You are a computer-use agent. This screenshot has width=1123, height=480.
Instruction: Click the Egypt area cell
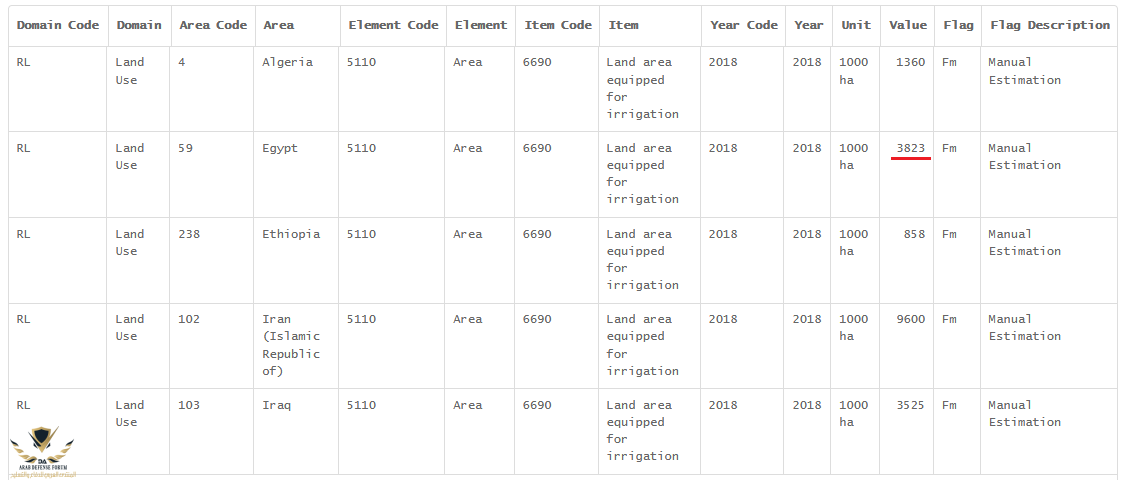280,148
